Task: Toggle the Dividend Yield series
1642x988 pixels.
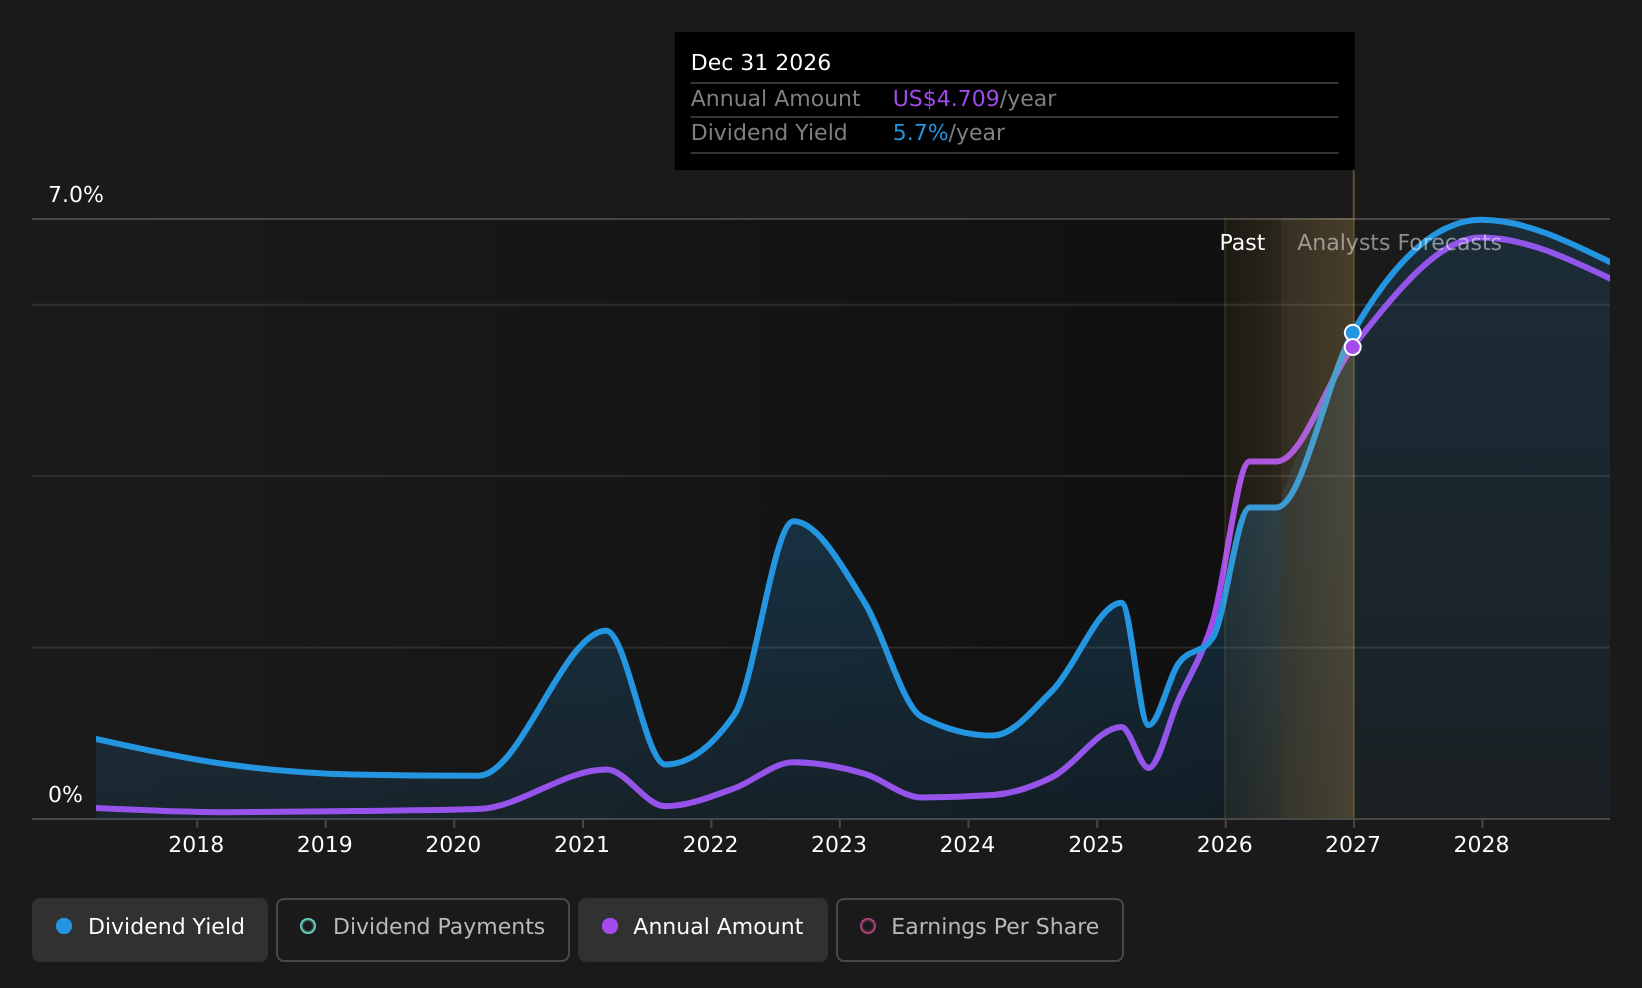Action: [x=150, y=930]
